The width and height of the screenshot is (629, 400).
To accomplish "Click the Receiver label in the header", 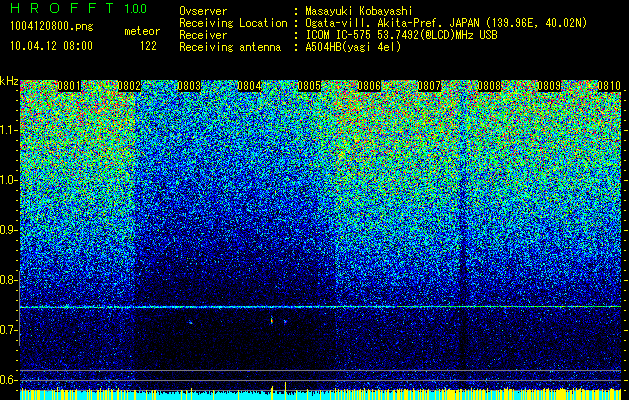I will click(x=203, y=35).
